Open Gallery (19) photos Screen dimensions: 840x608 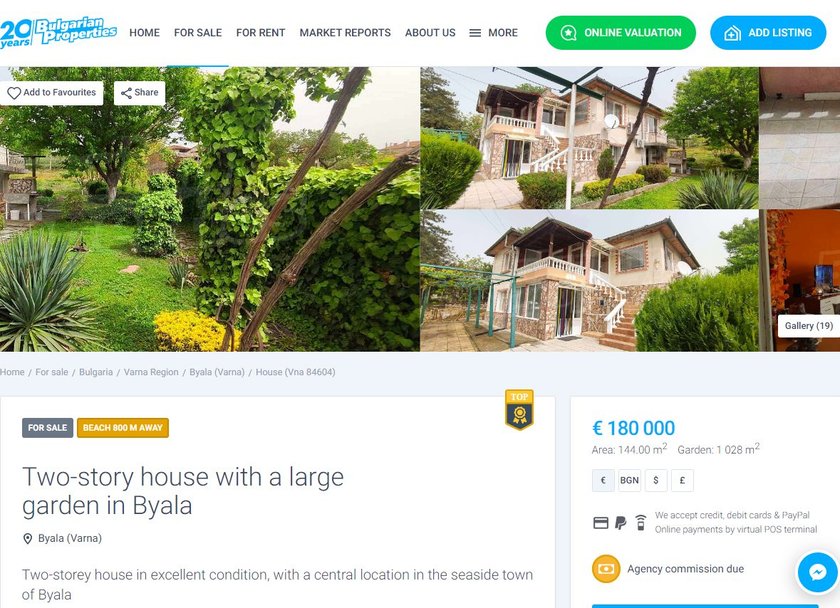(808, 326)
